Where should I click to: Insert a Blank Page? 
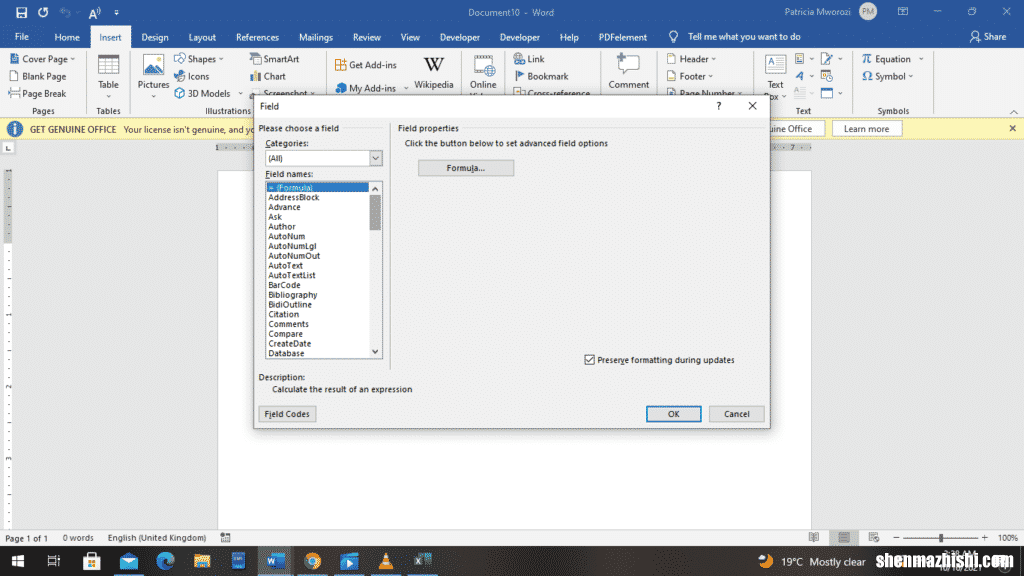(38, 76)
